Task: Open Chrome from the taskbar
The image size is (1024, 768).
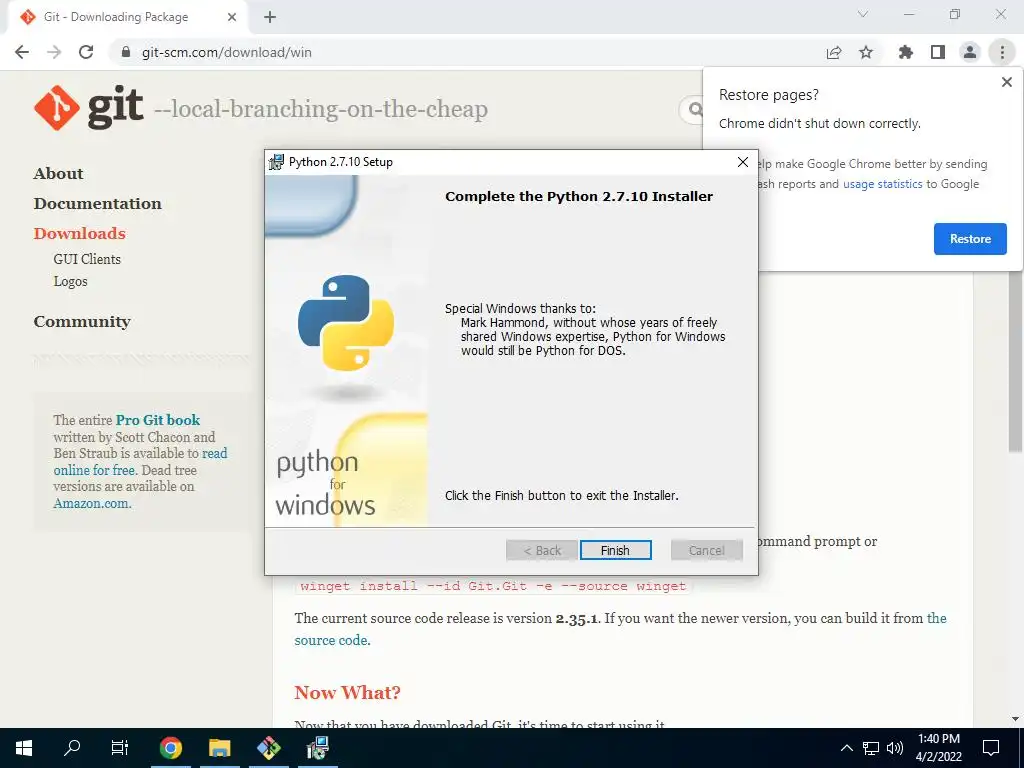Action: [171, 748]
